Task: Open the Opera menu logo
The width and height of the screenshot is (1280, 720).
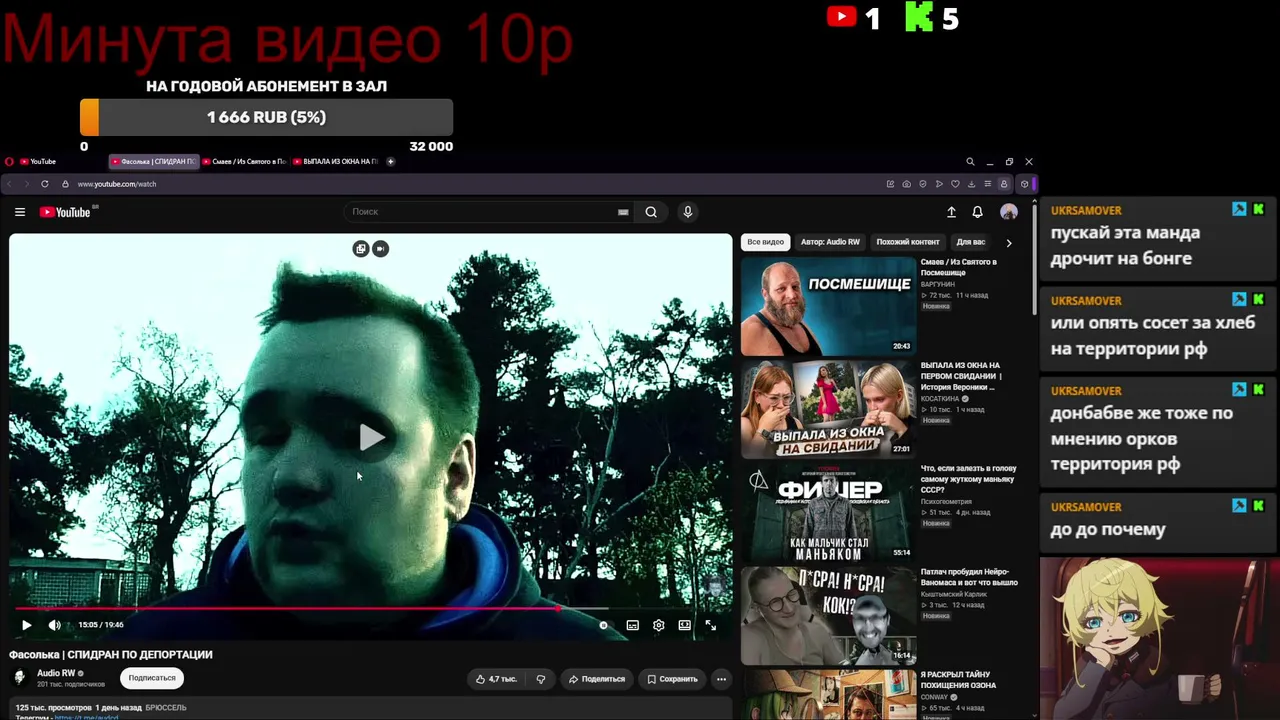Action: [9, 161]
